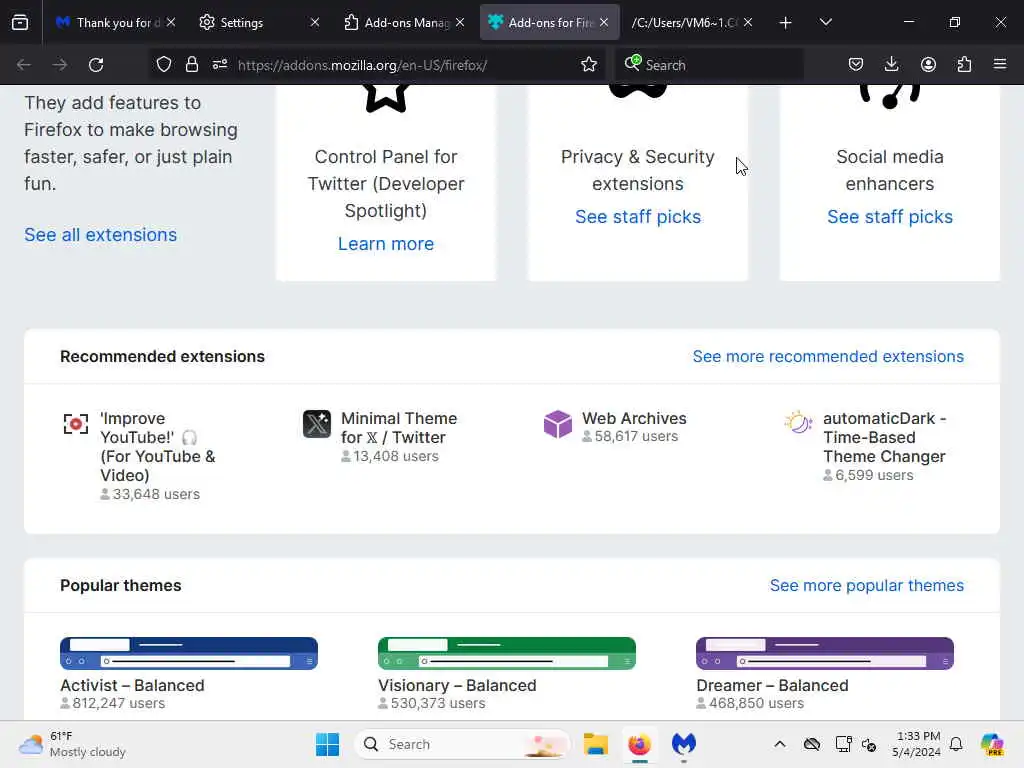The image size is (1024, 768).
Task: Open Firefox View icon in the tab strip
Action: point(20,22)
